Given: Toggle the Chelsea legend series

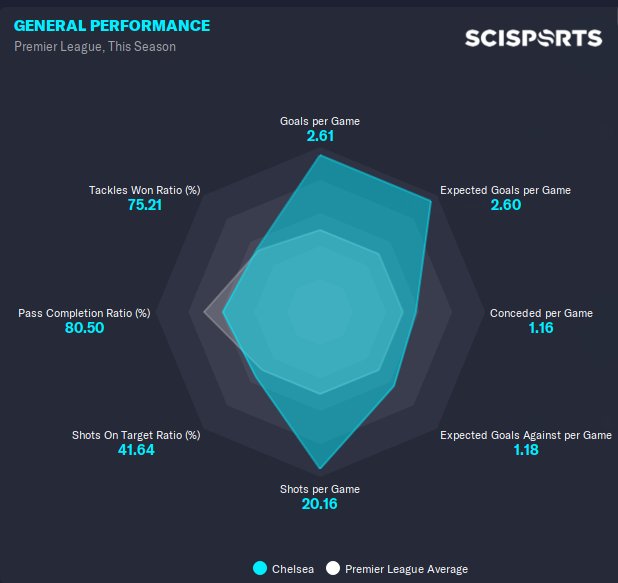Looking at the screenshot, I should pos(291,569).
